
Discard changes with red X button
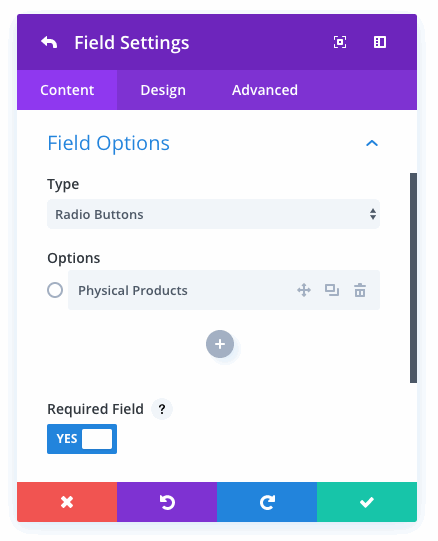tap(67, 502)
